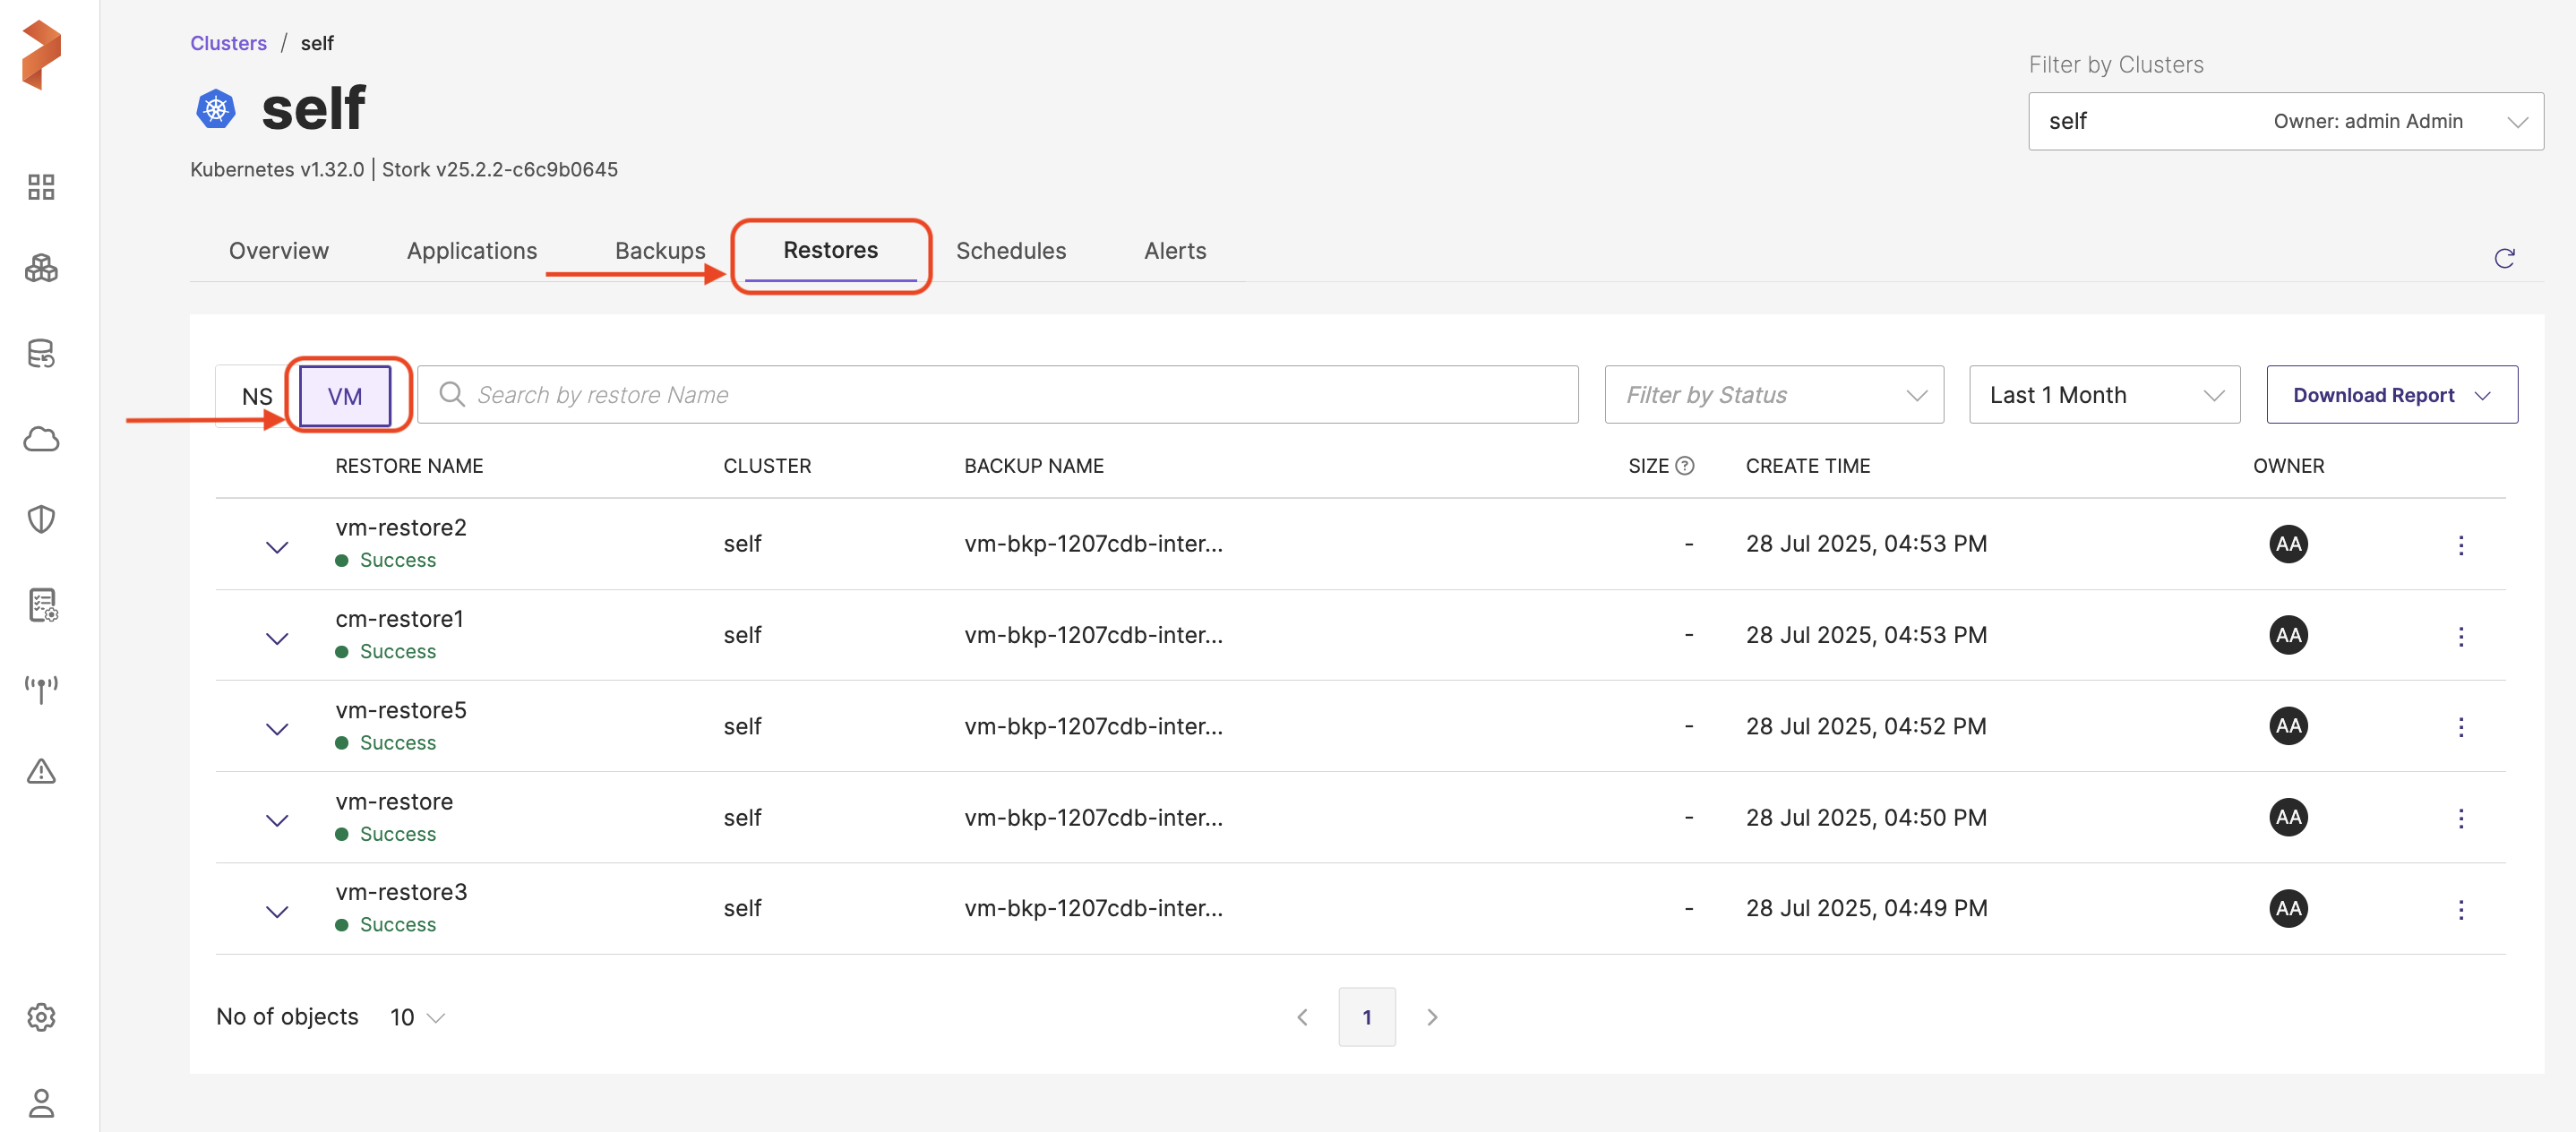Viewport: 2576px width, 1132px height.
Task: Open the alerts warning triangle sidebar icon
Action: 41,771
